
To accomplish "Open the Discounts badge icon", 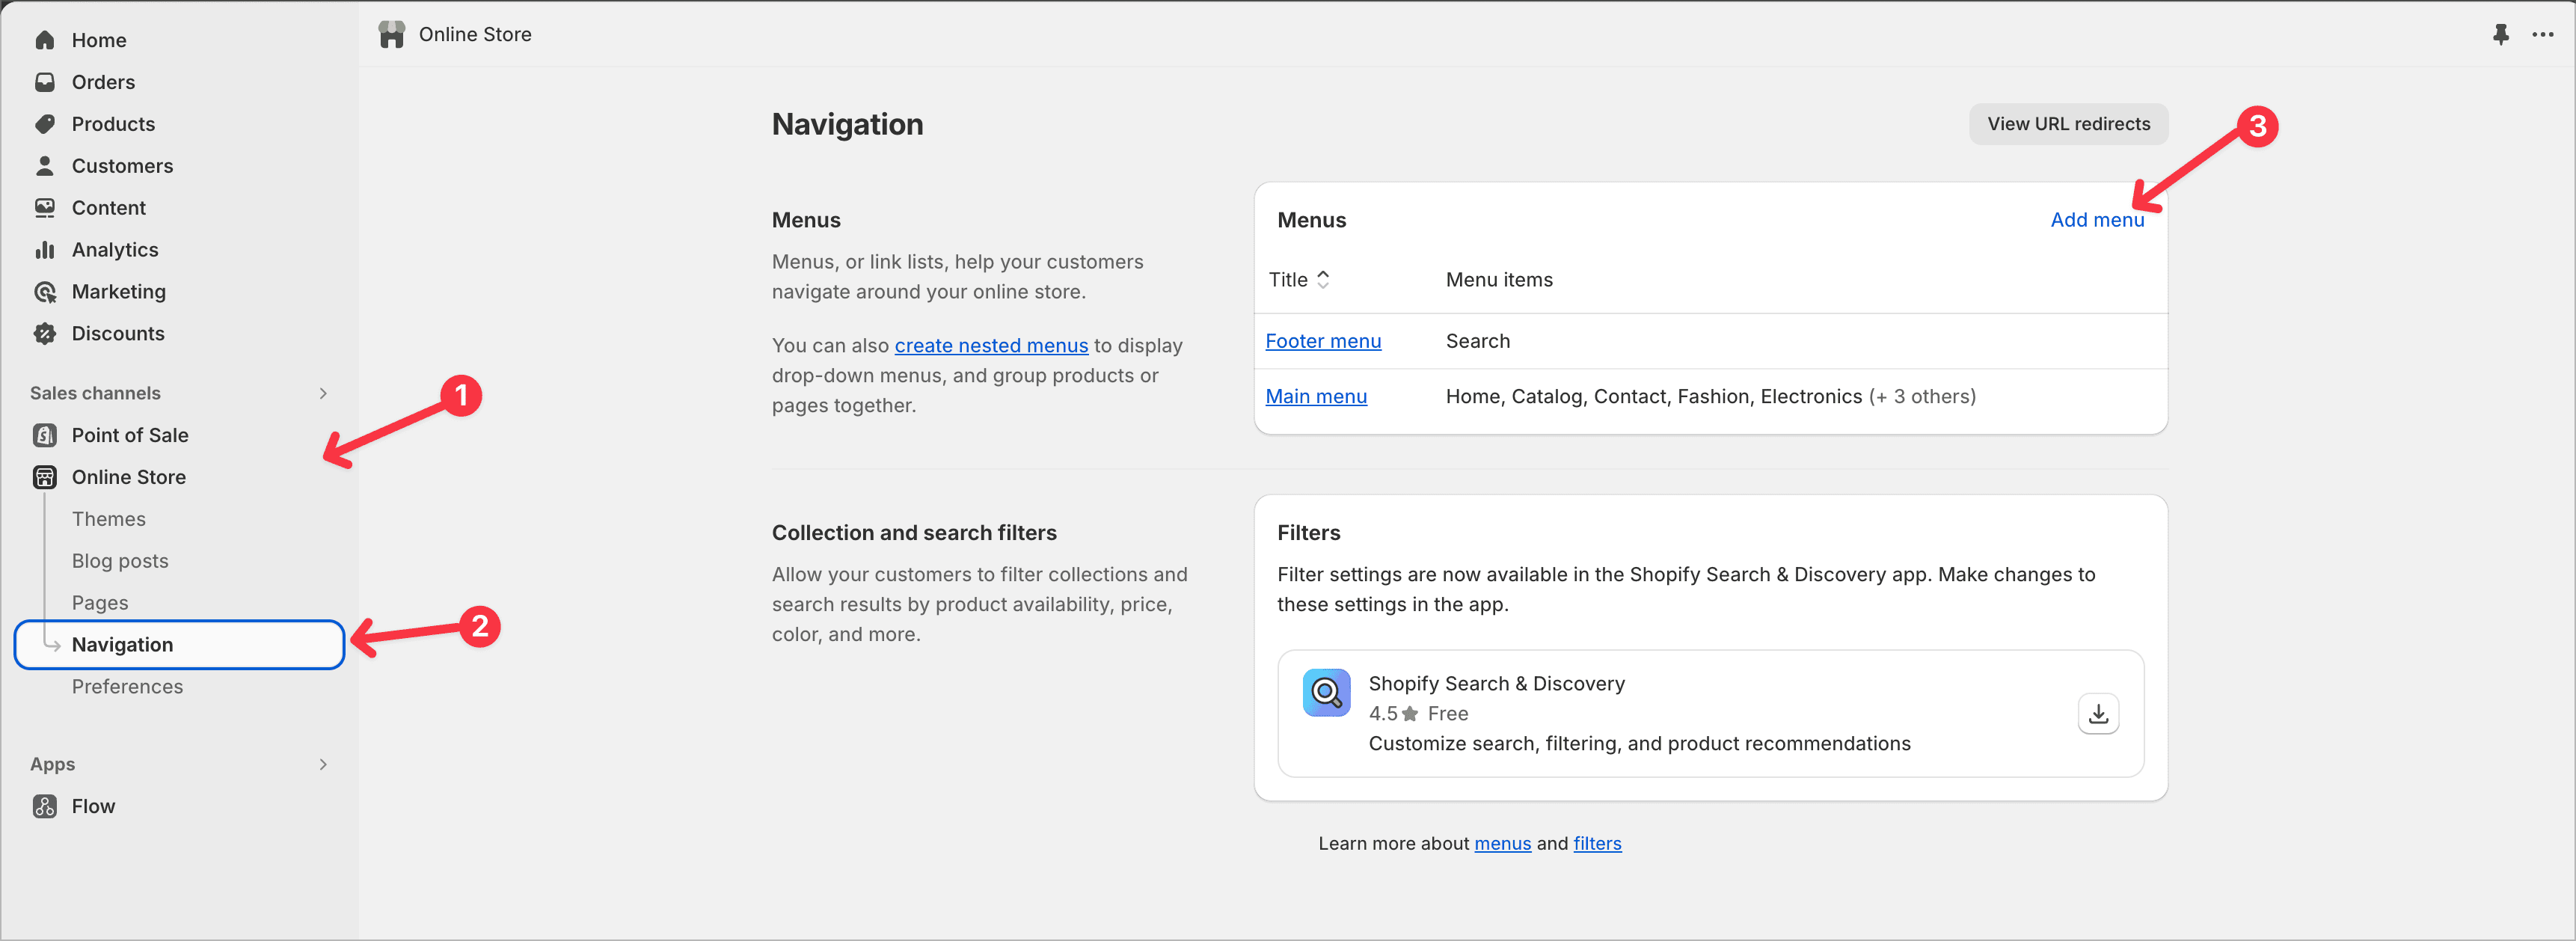I will point(46,333).
